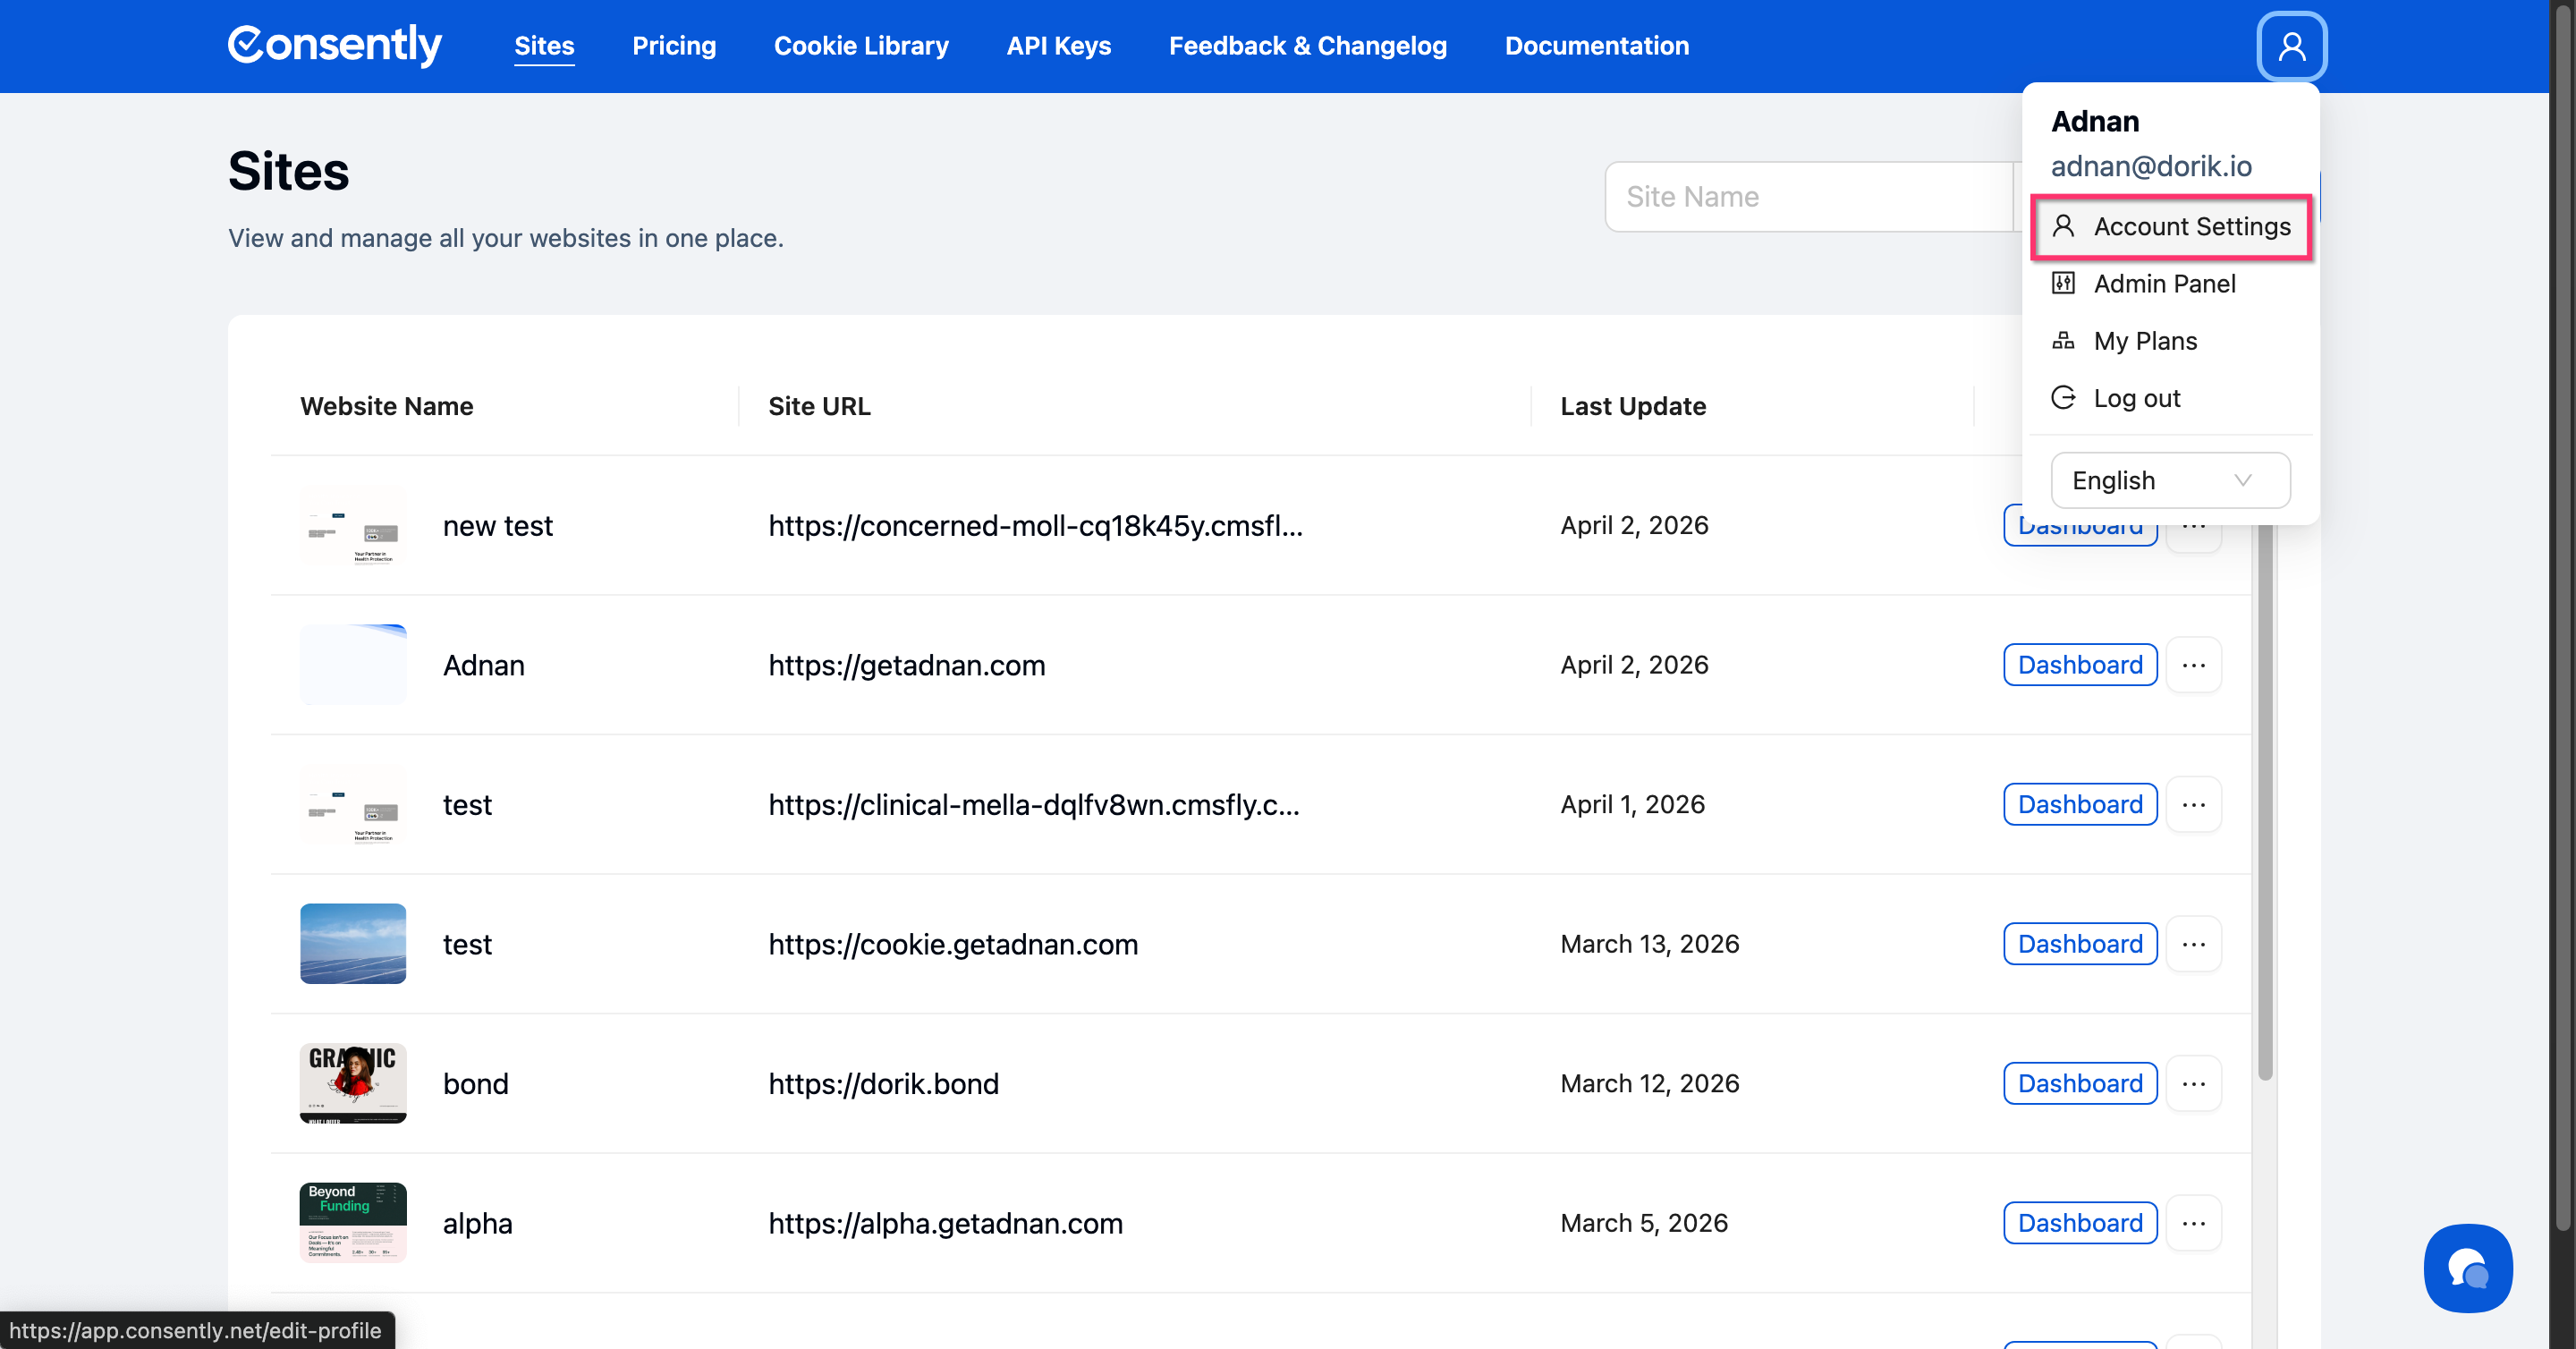Click the Log out arrow icon
The width and height of the screenshot is (2576, 1349).
pyautogui.click(x=2063, y=398)
